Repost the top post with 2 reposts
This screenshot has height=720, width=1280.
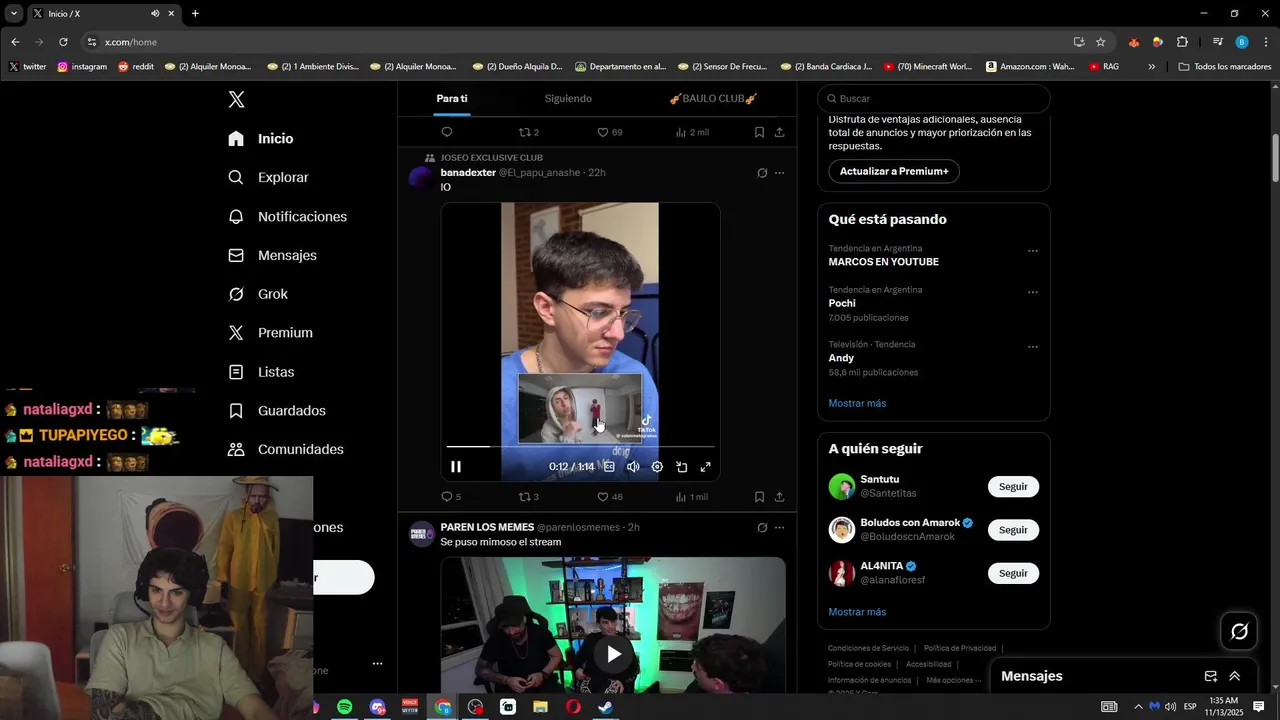(529, 132)
